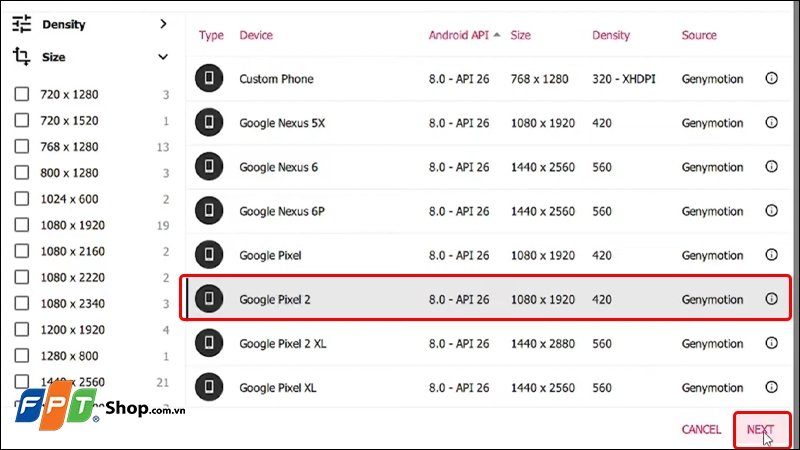Show info for Google Pixel 2 XL
The width and height of the screenshot is (800, 450).
771,343
